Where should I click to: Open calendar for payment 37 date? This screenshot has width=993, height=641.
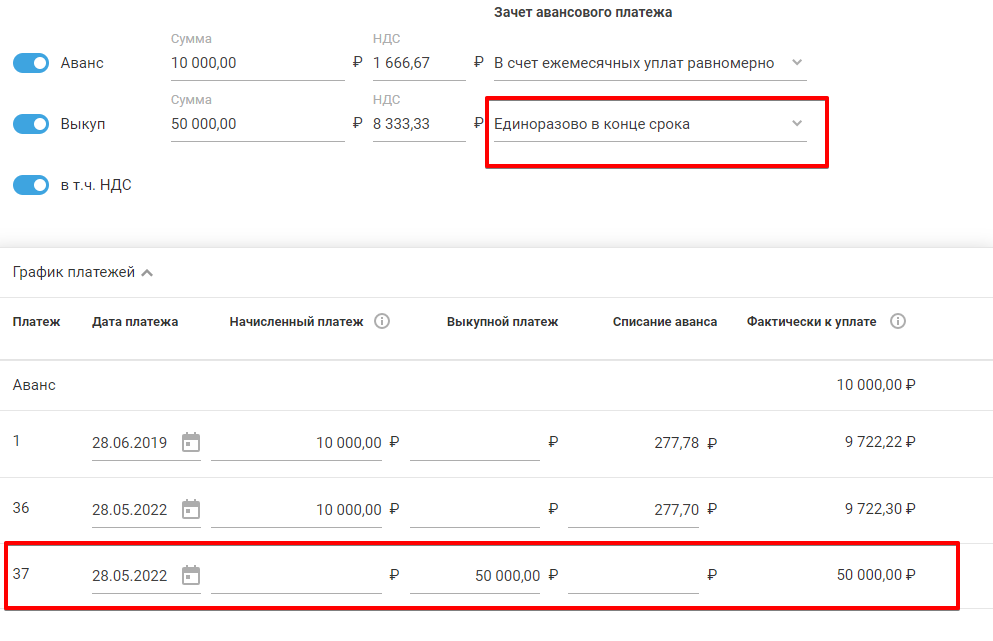tap(191, 576)
